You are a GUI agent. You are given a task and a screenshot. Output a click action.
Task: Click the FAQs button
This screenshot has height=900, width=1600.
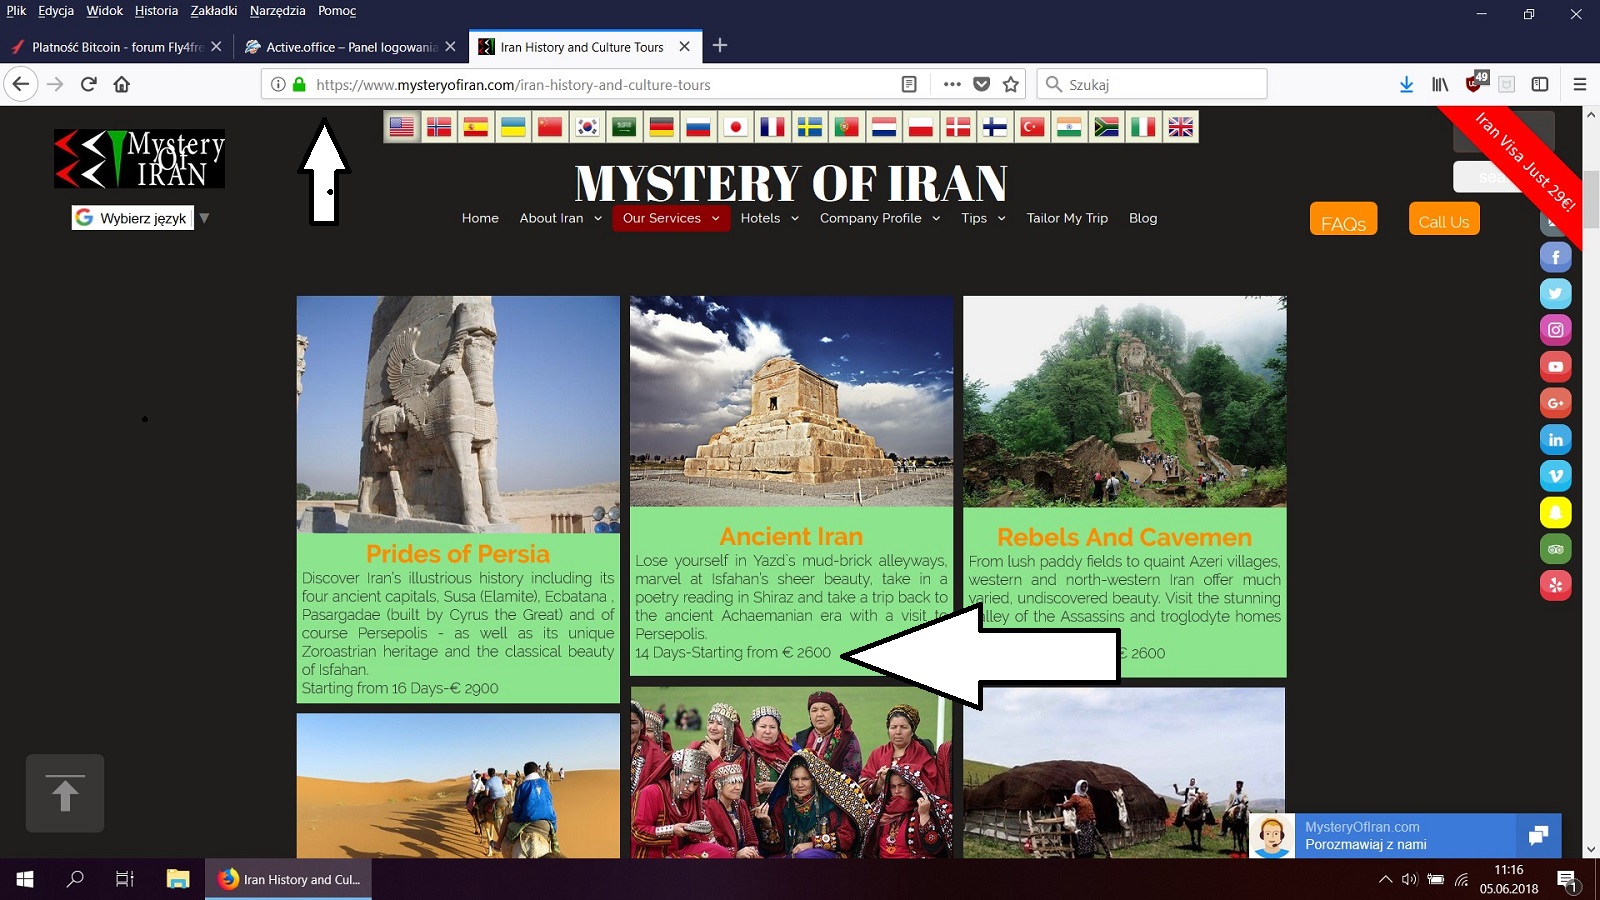click(x=1343, y=219)
